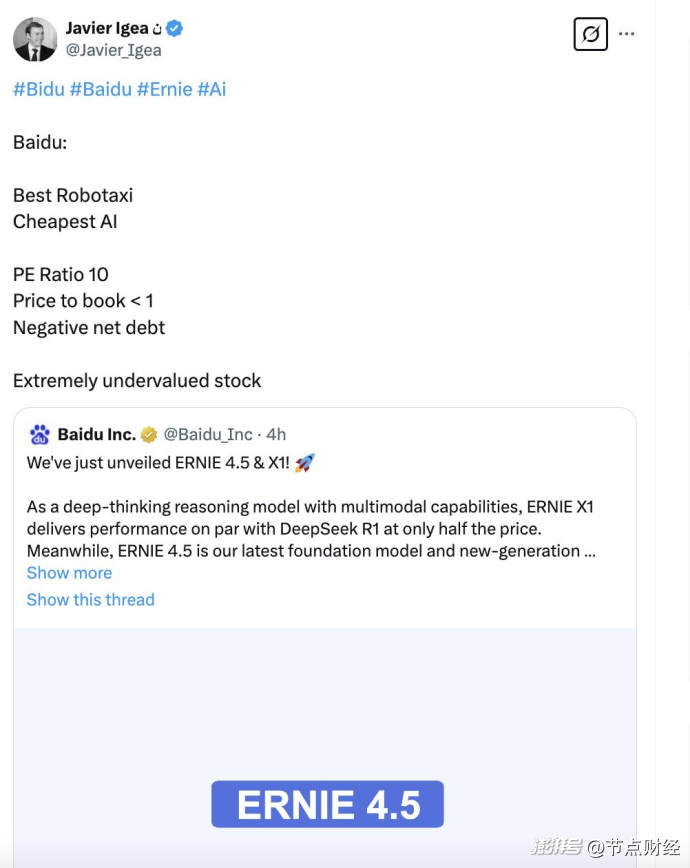
Task: Click the gold verified badge next to Baidu Inc.
Action: (x=149, y=434)
